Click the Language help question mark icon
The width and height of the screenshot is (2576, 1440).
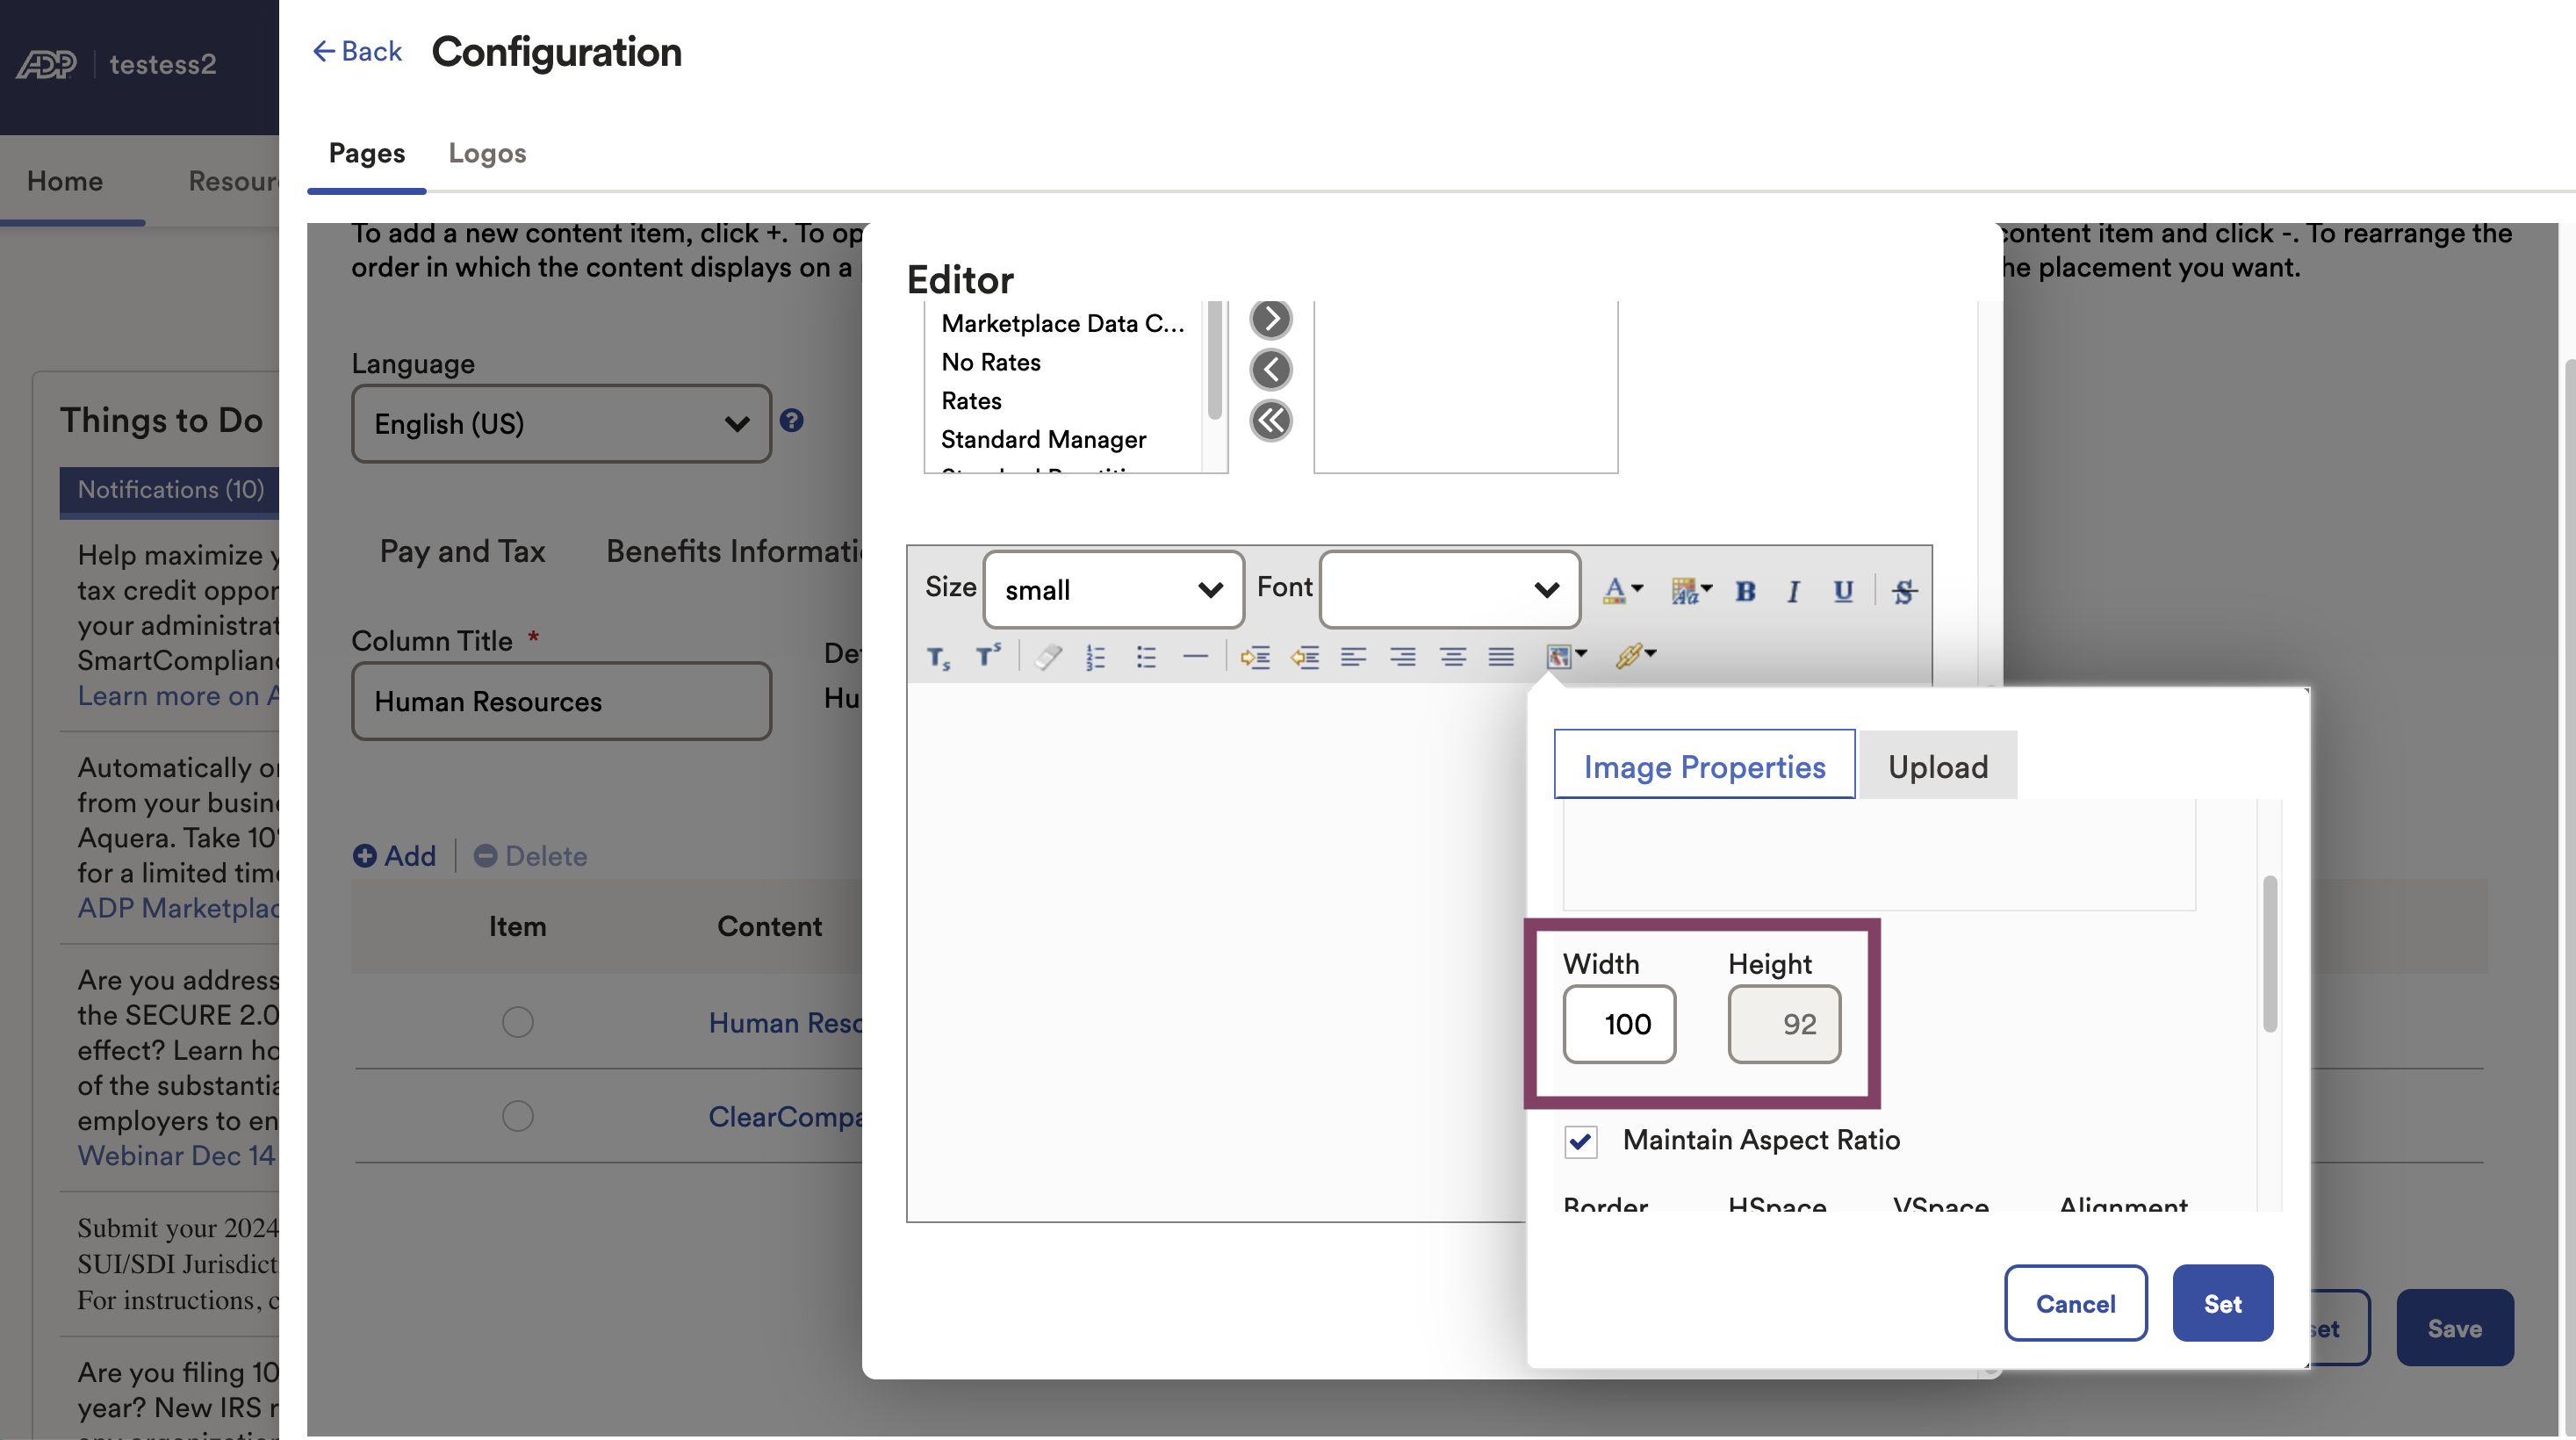pos(791,421)
